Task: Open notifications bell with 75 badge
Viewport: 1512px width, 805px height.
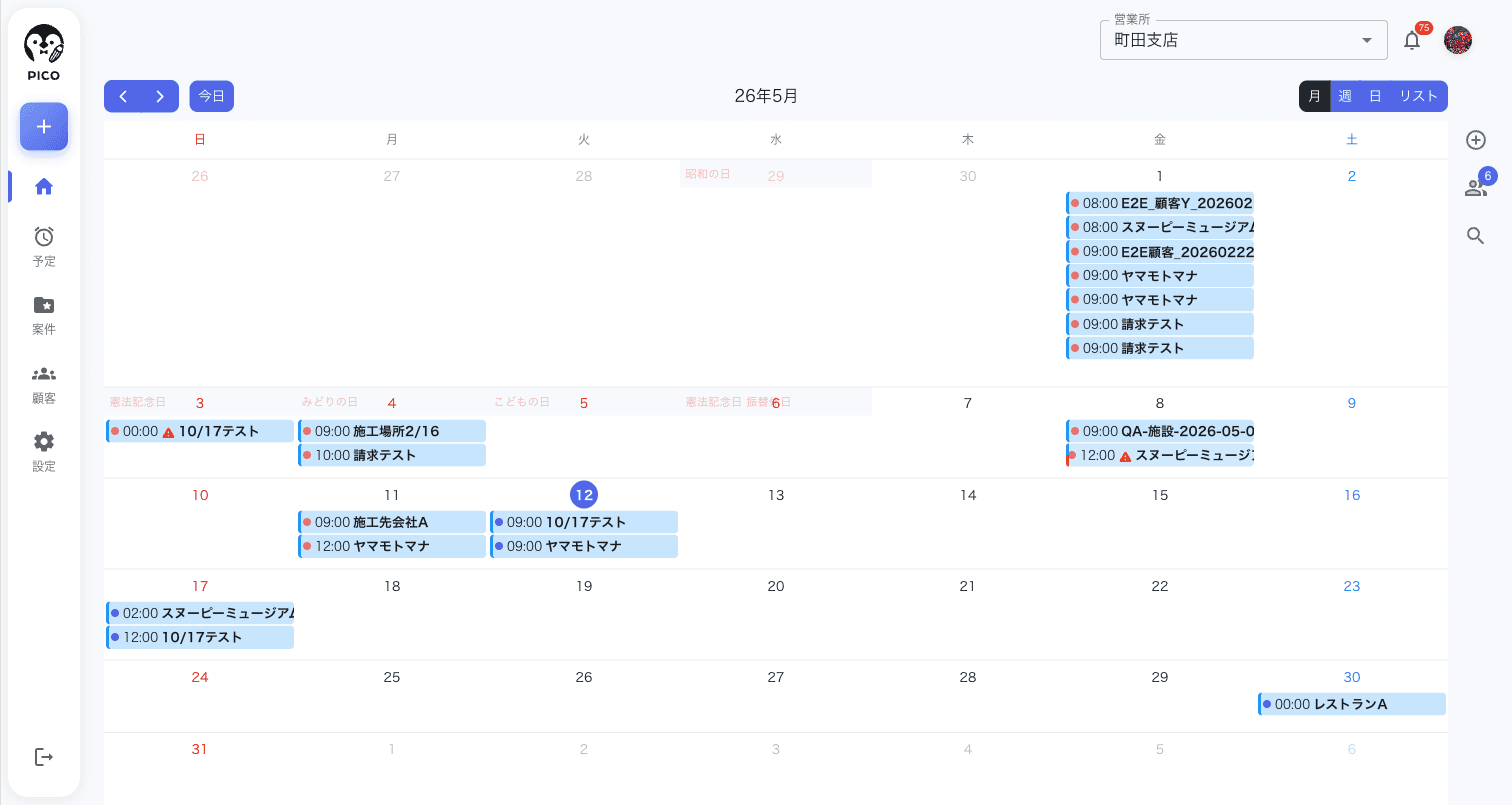Action: (x=1412, y=40)
